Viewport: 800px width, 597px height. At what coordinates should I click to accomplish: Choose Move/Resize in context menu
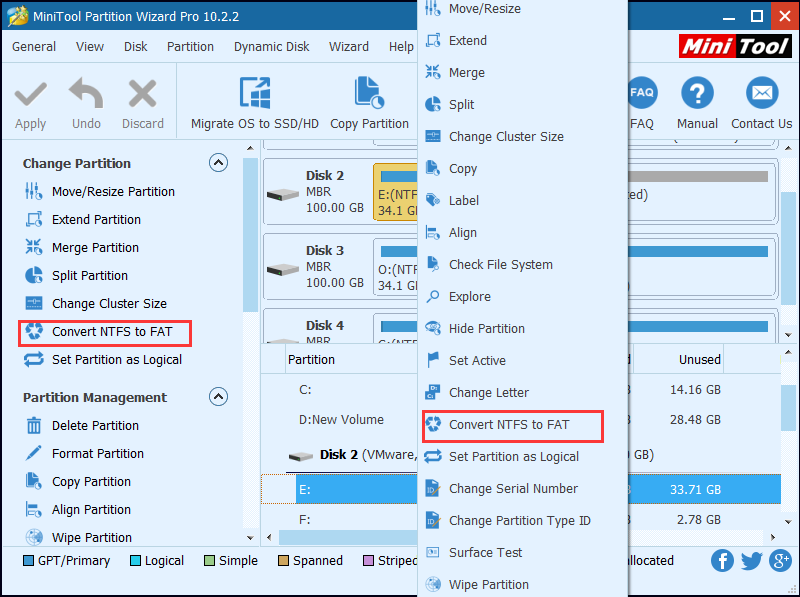pyautogui.click(x=523, y=9)
